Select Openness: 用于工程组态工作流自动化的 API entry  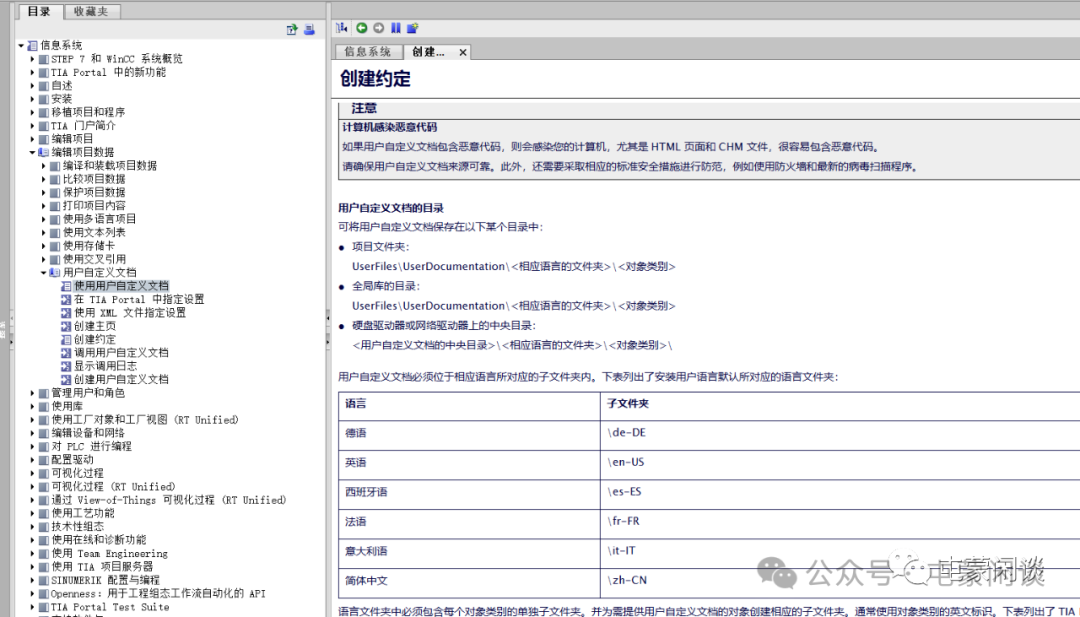tap(158, 594)
